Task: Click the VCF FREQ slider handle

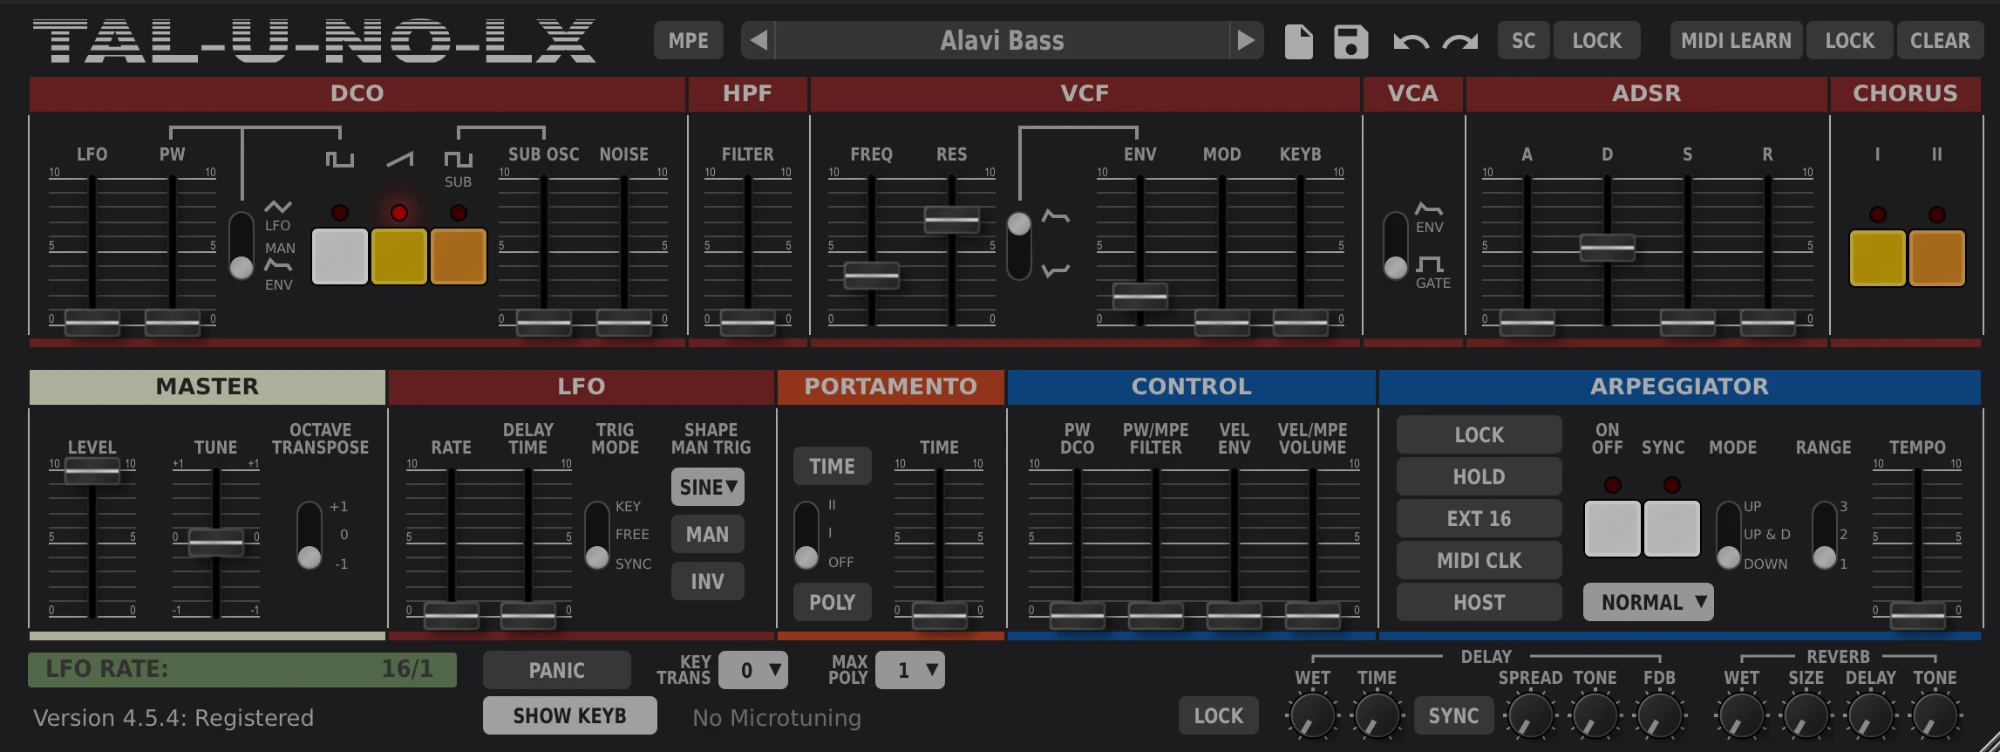Action: click(x=871, y=275)
